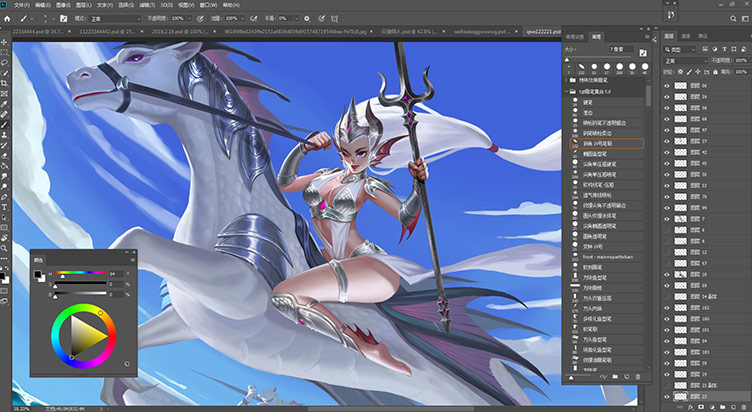Open layer filter 类型 dropdown

[x=680, y=49]
